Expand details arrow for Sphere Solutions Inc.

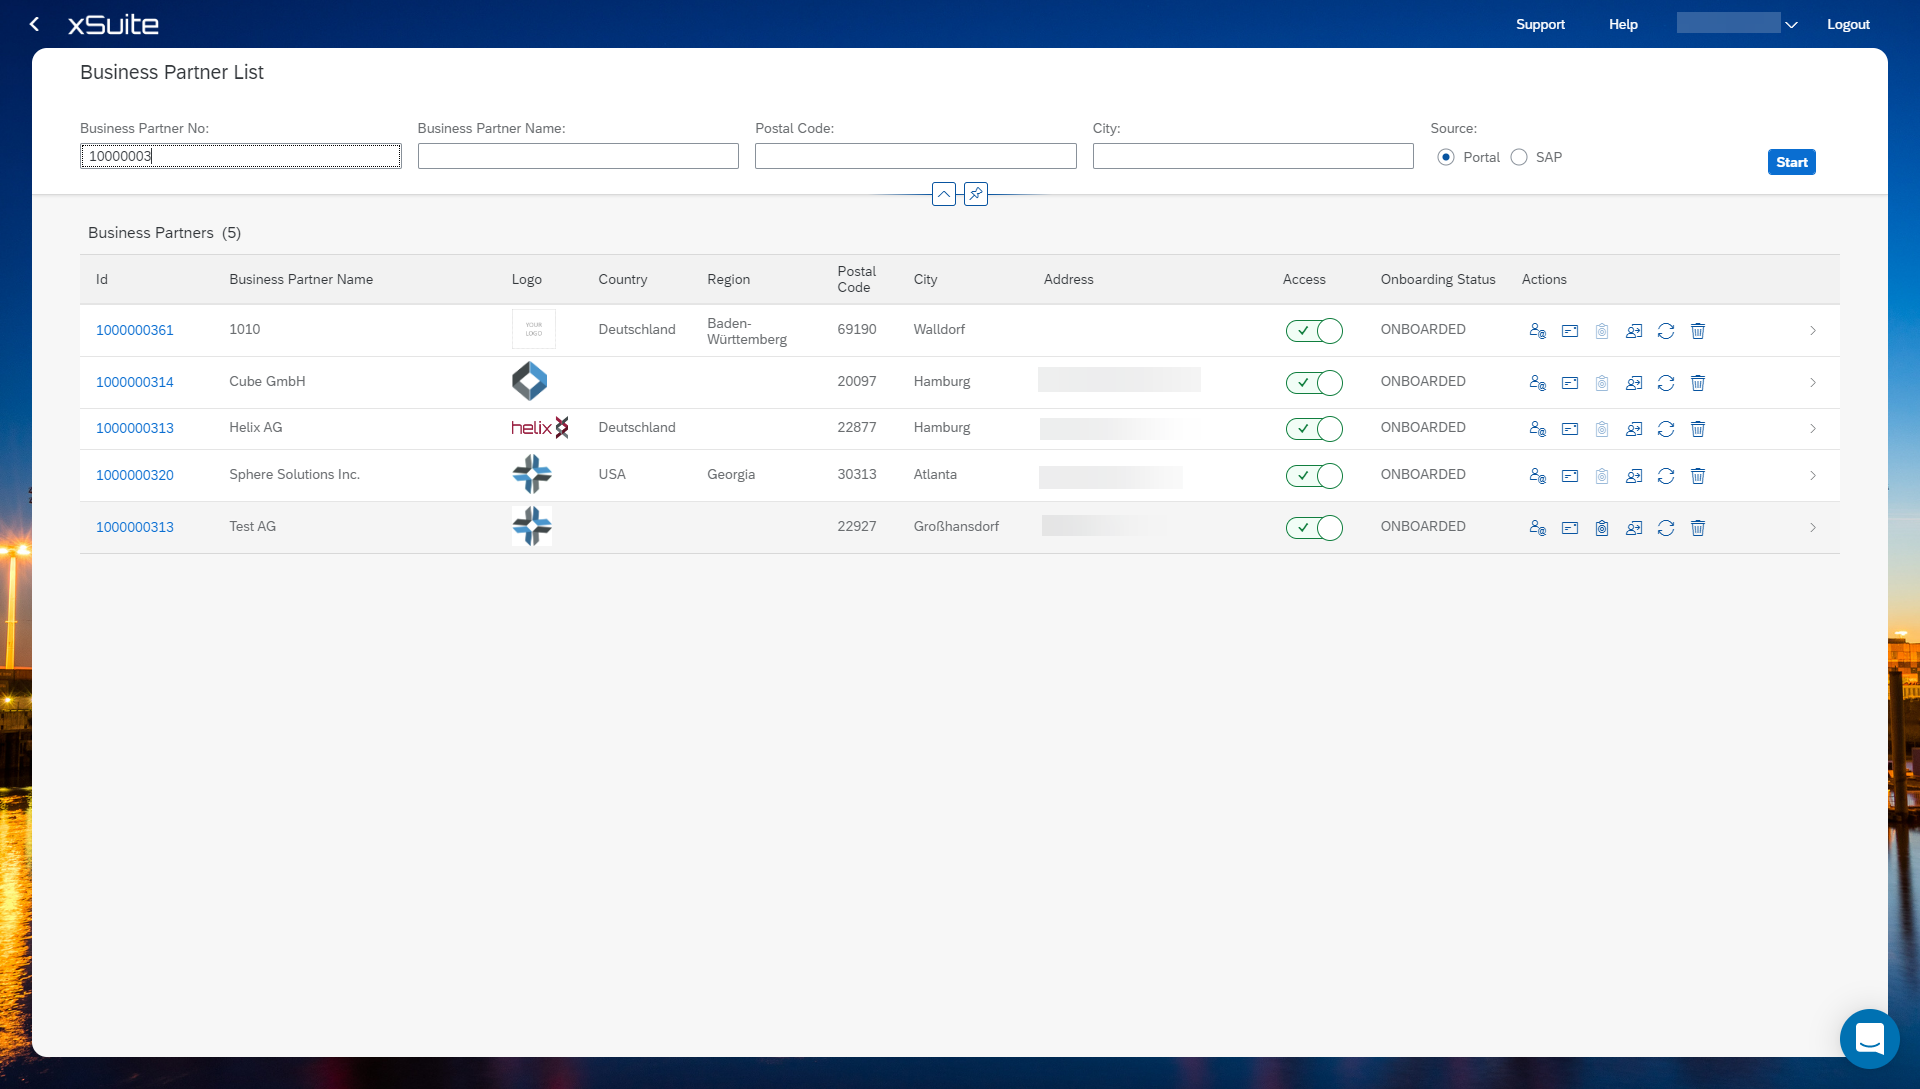pyautogui.click(x=1812, y=476)
